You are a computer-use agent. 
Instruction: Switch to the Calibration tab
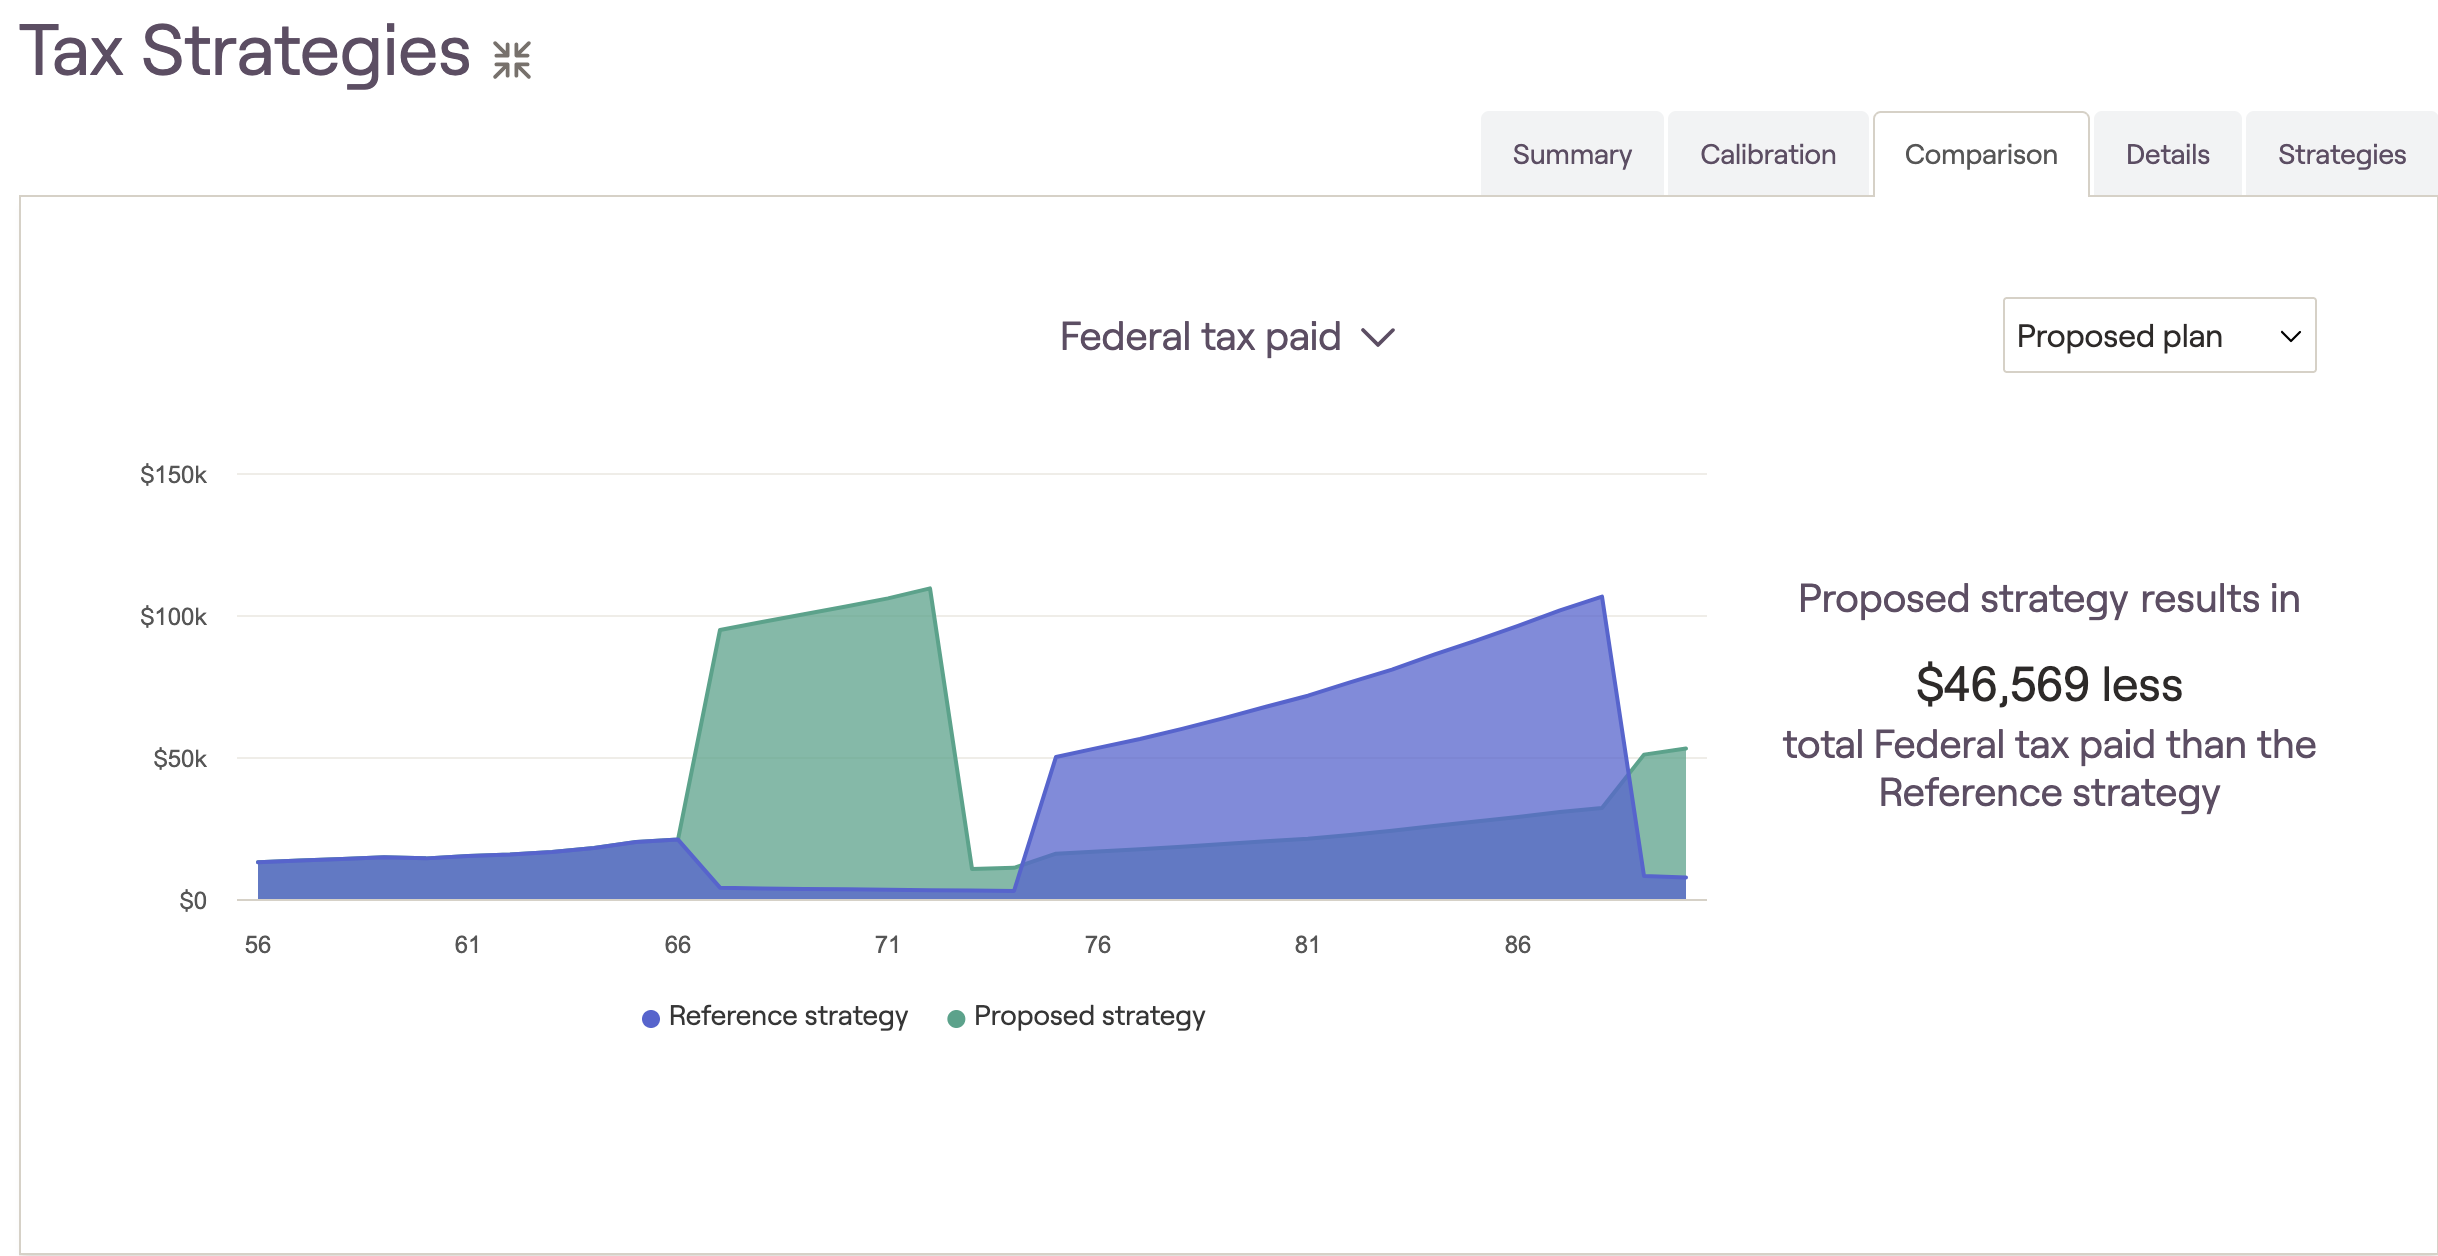point(1768,154)
